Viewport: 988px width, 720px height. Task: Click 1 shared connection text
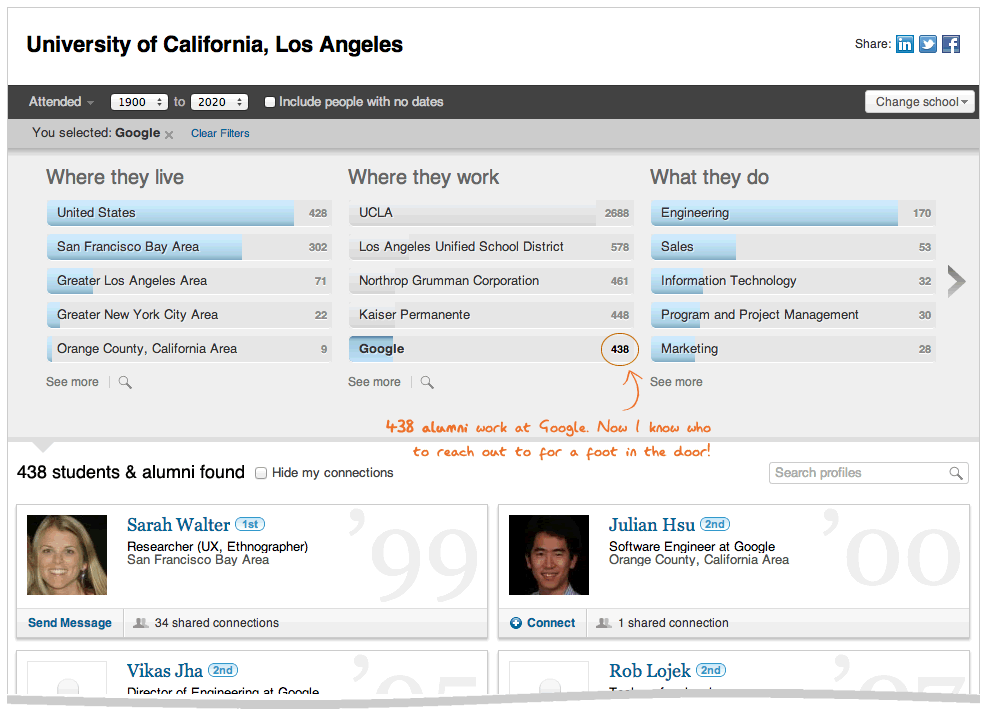pyautogui.click(x=673, y=623)
